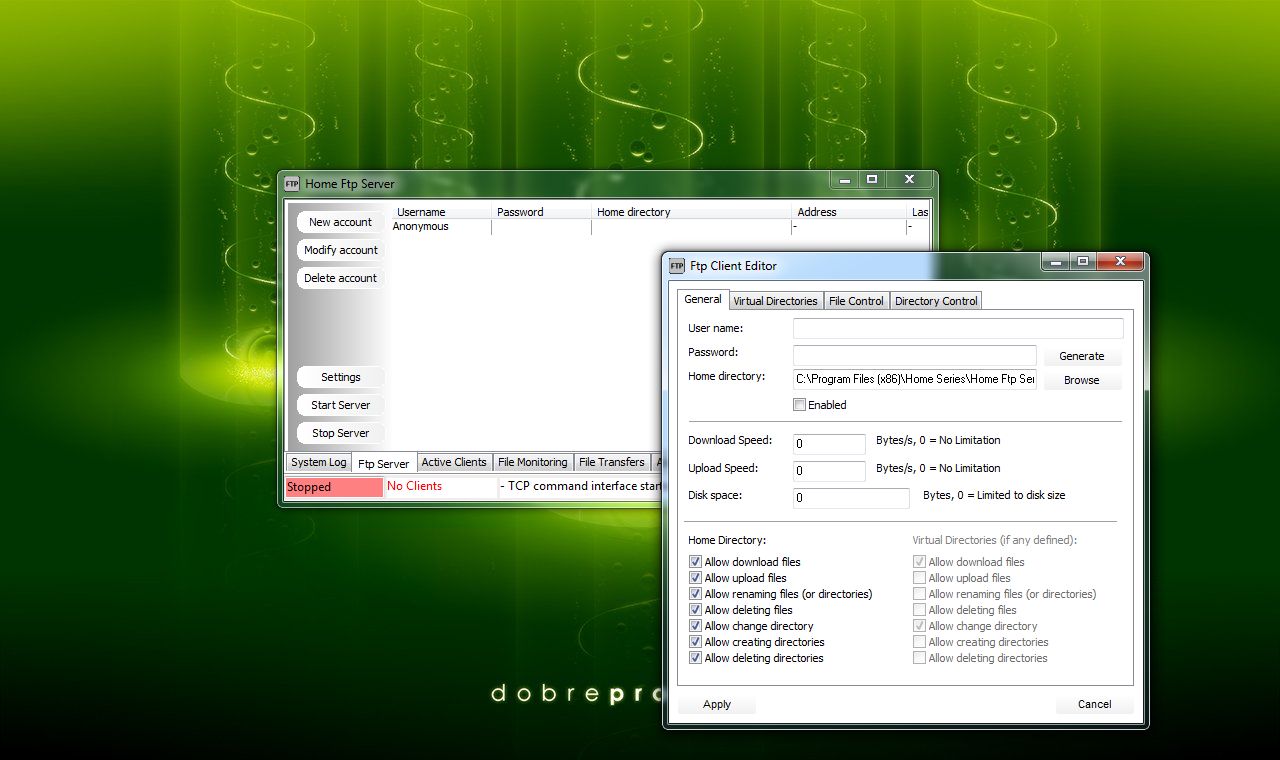Switch to the Virtual Directories tab
Image resolution: width=1280 pixels, height=760 pixels.
pyautogui.click(x=775, y=301)
